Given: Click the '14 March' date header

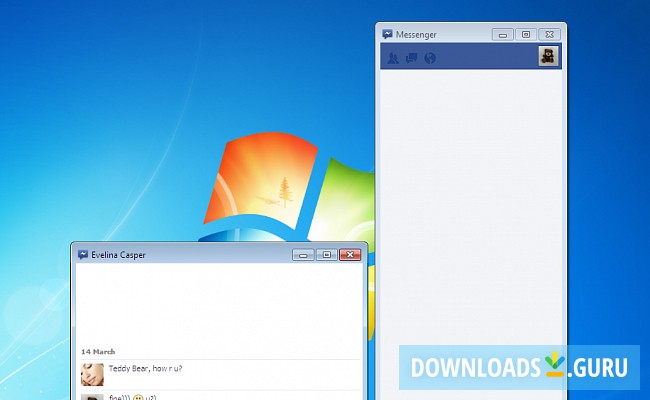Looking at the screenshot, I should (98, 352).
